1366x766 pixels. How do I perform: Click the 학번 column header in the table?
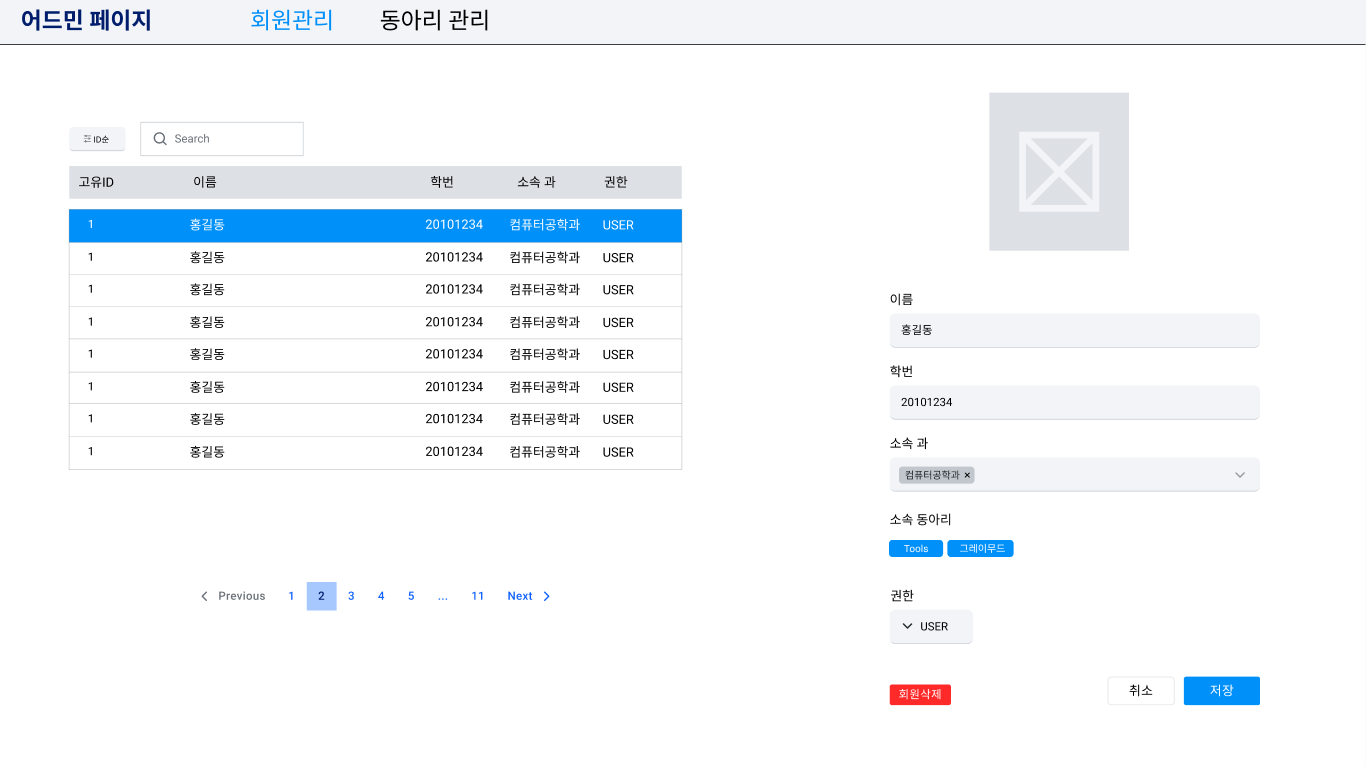(x=442, y=182)
